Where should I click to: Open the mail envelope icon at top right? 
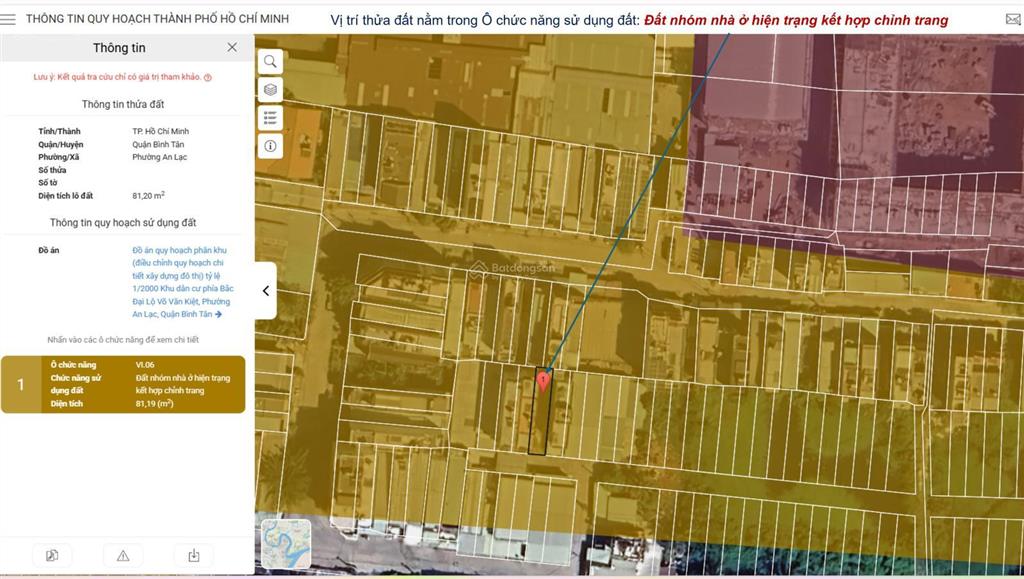(x=1013, y=19)
